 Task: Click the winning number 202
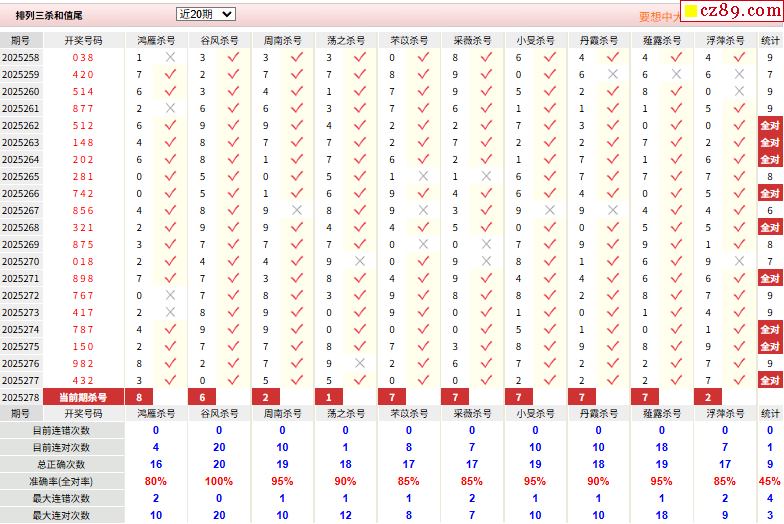pyautogui.click(x=83, y=160)
